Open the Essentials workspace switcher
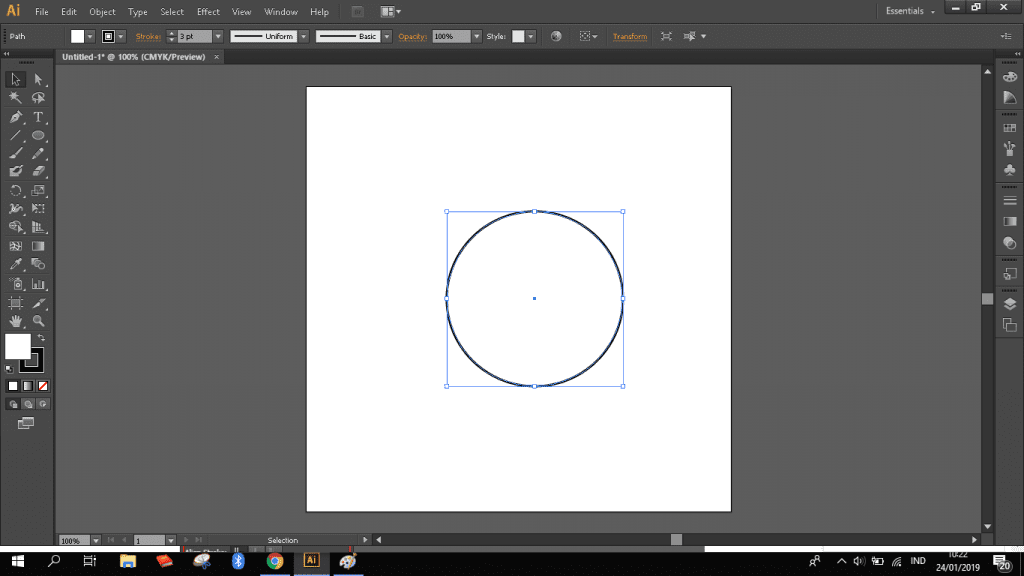Viewport: 1024px width, 576px height. coord(906,11)
